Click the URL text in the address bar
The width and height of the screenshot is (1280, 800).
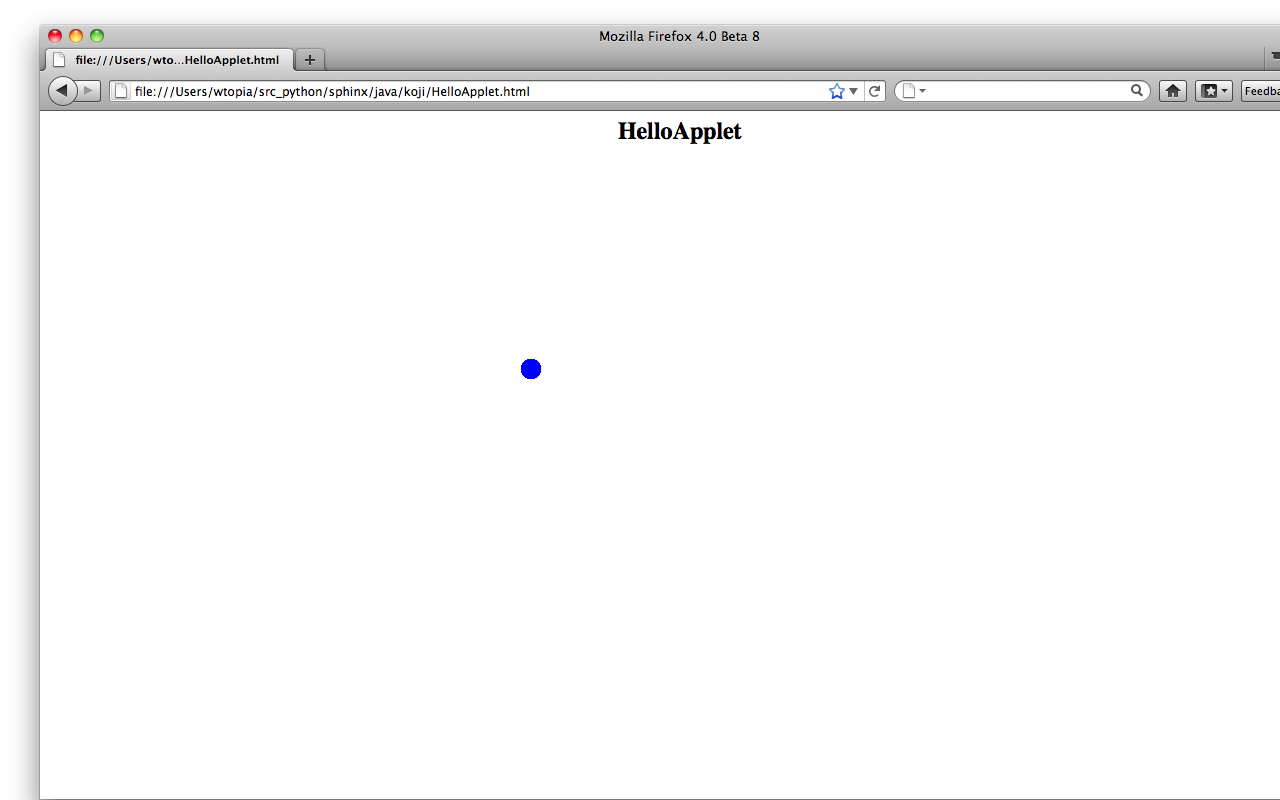tap(332, 91)
